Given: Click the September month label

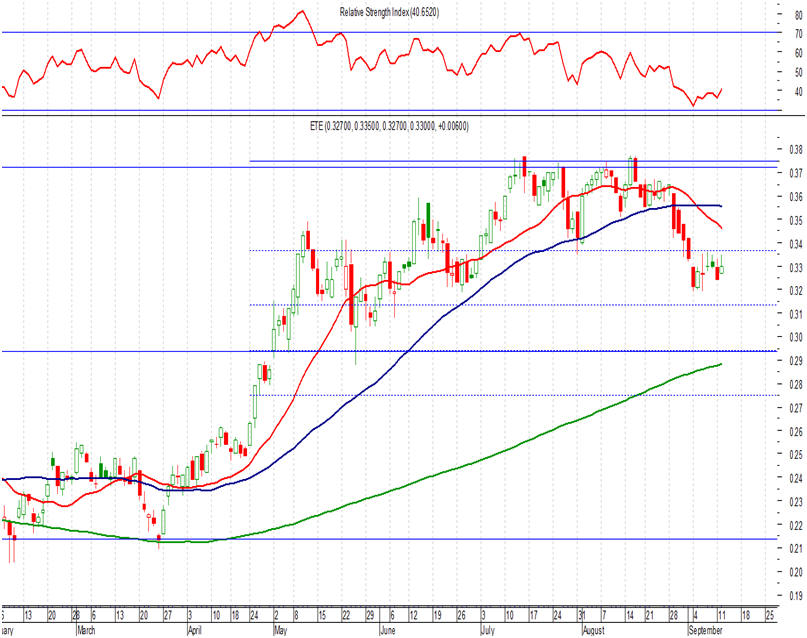Looking at the screenshot, I should pyautogui.click(x=706, y=630).
